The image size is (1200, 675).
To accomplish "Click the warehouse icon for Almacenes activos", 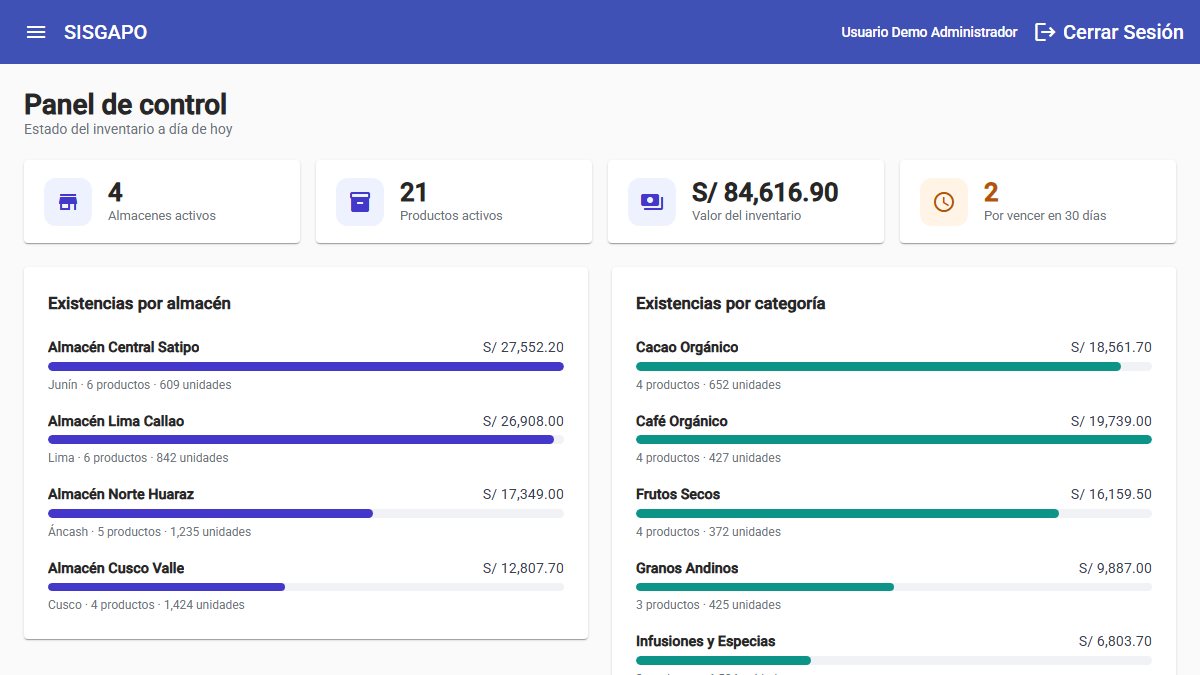I will coord(68,202).
